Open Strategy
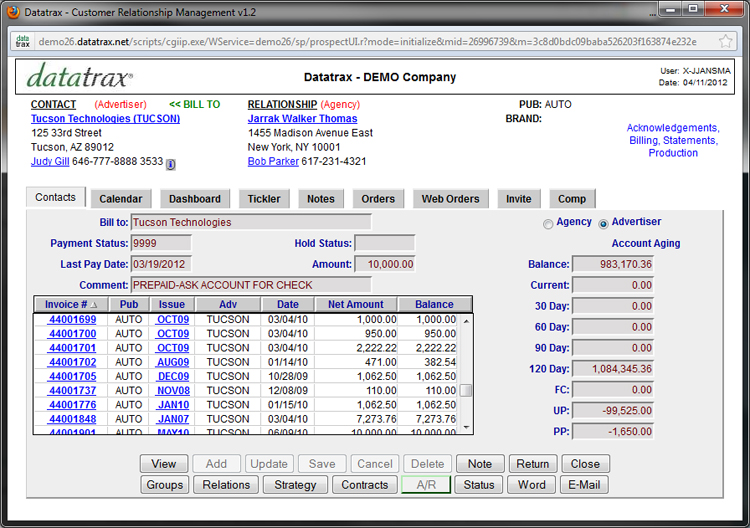The image size is (750, 528). pos(296,485)
